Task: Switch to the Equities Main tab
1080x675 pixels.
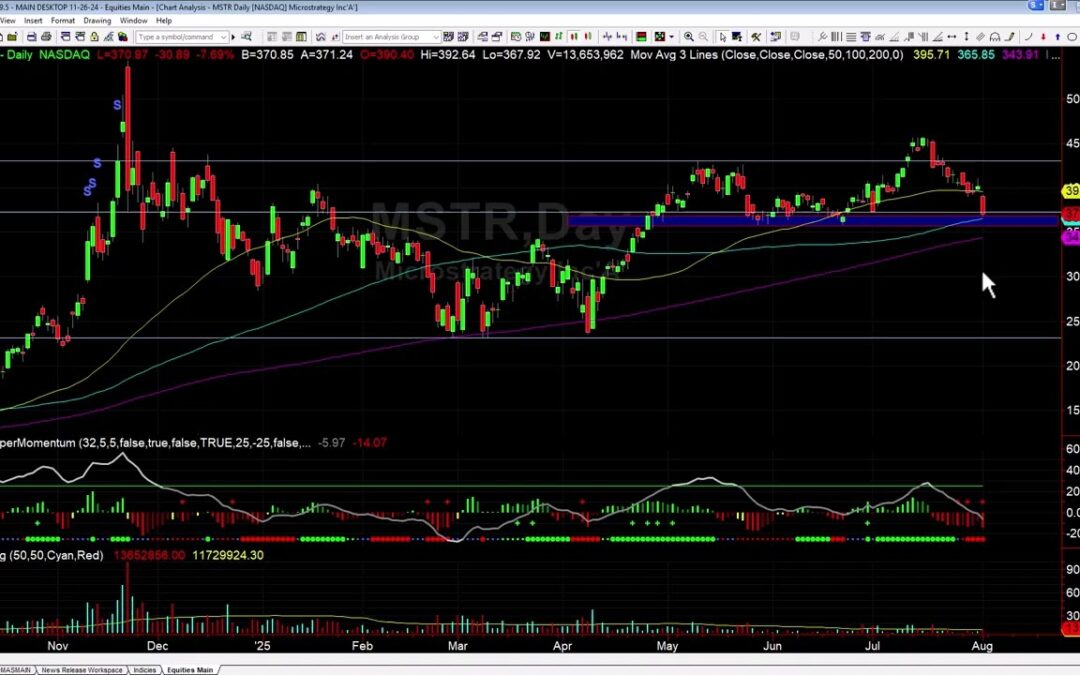Action: click(x=190, y=669)
